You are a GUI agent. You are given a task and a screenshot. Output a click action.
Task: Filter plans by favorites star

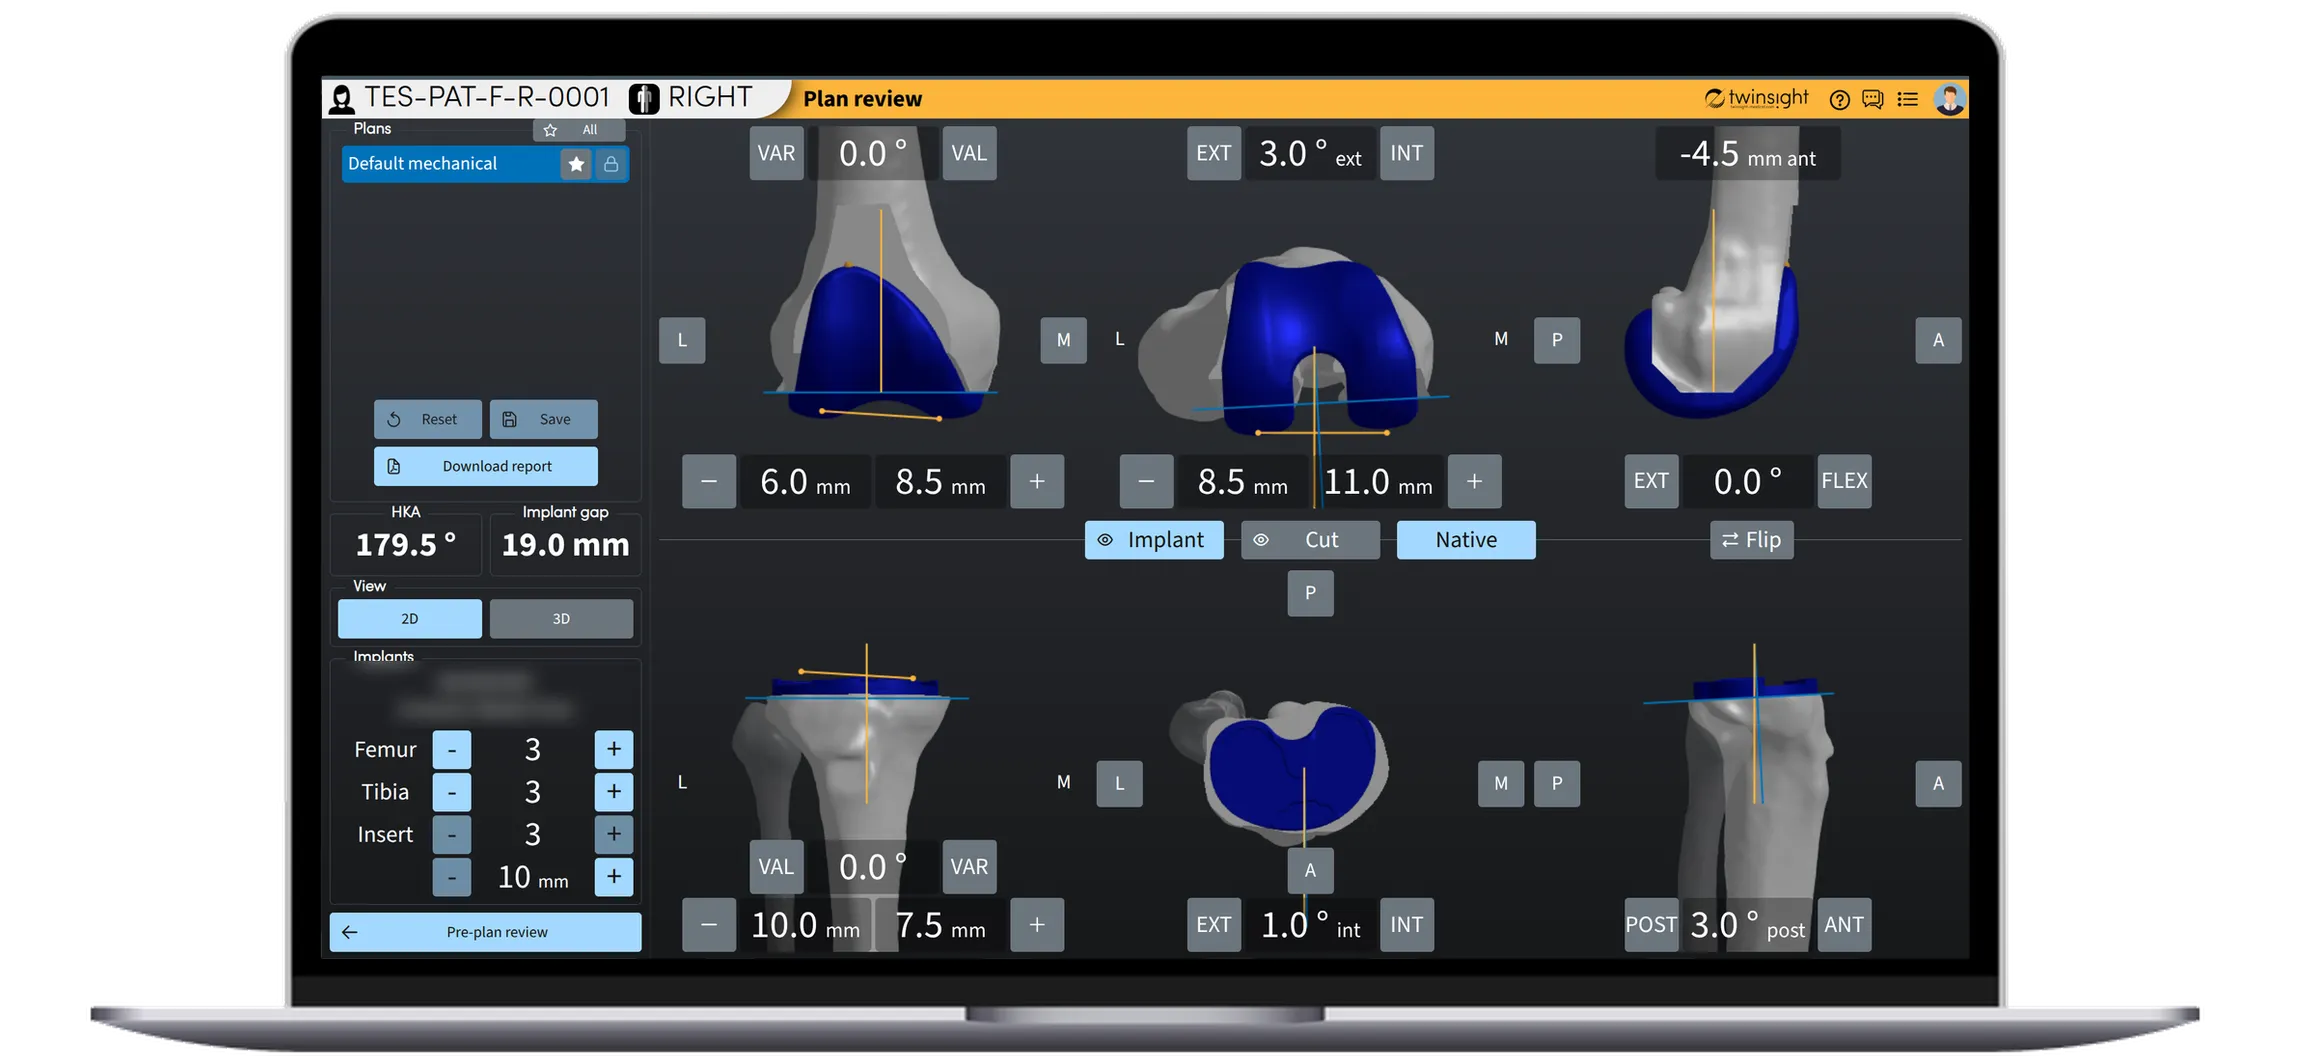click(550, 130)
